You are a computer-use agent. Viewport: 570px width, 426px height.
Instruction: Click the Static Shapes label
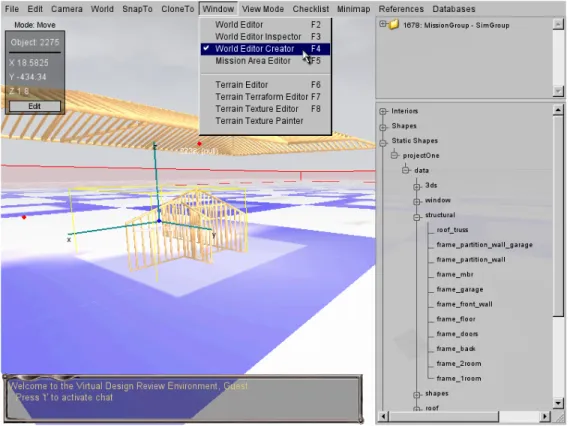coord(414,141)
